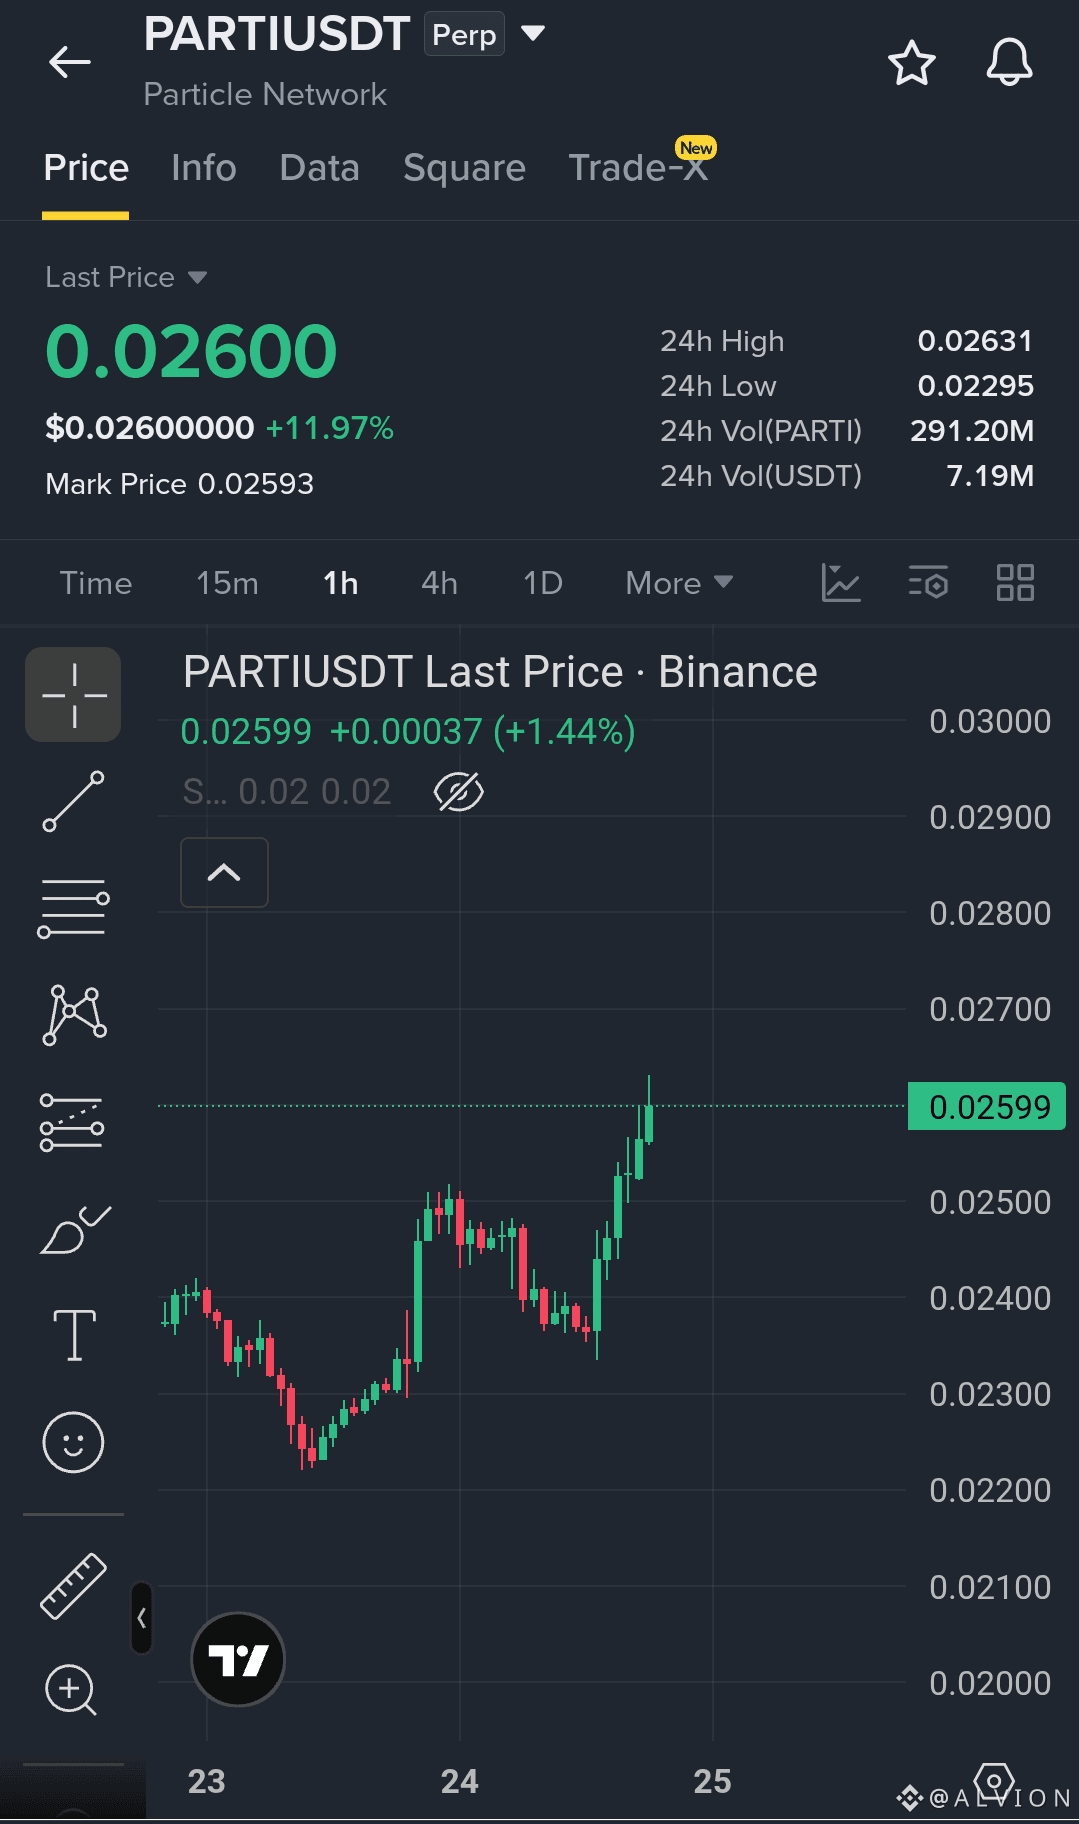Select the ruler measure tool
1079x1824 pixels.
73,1586
